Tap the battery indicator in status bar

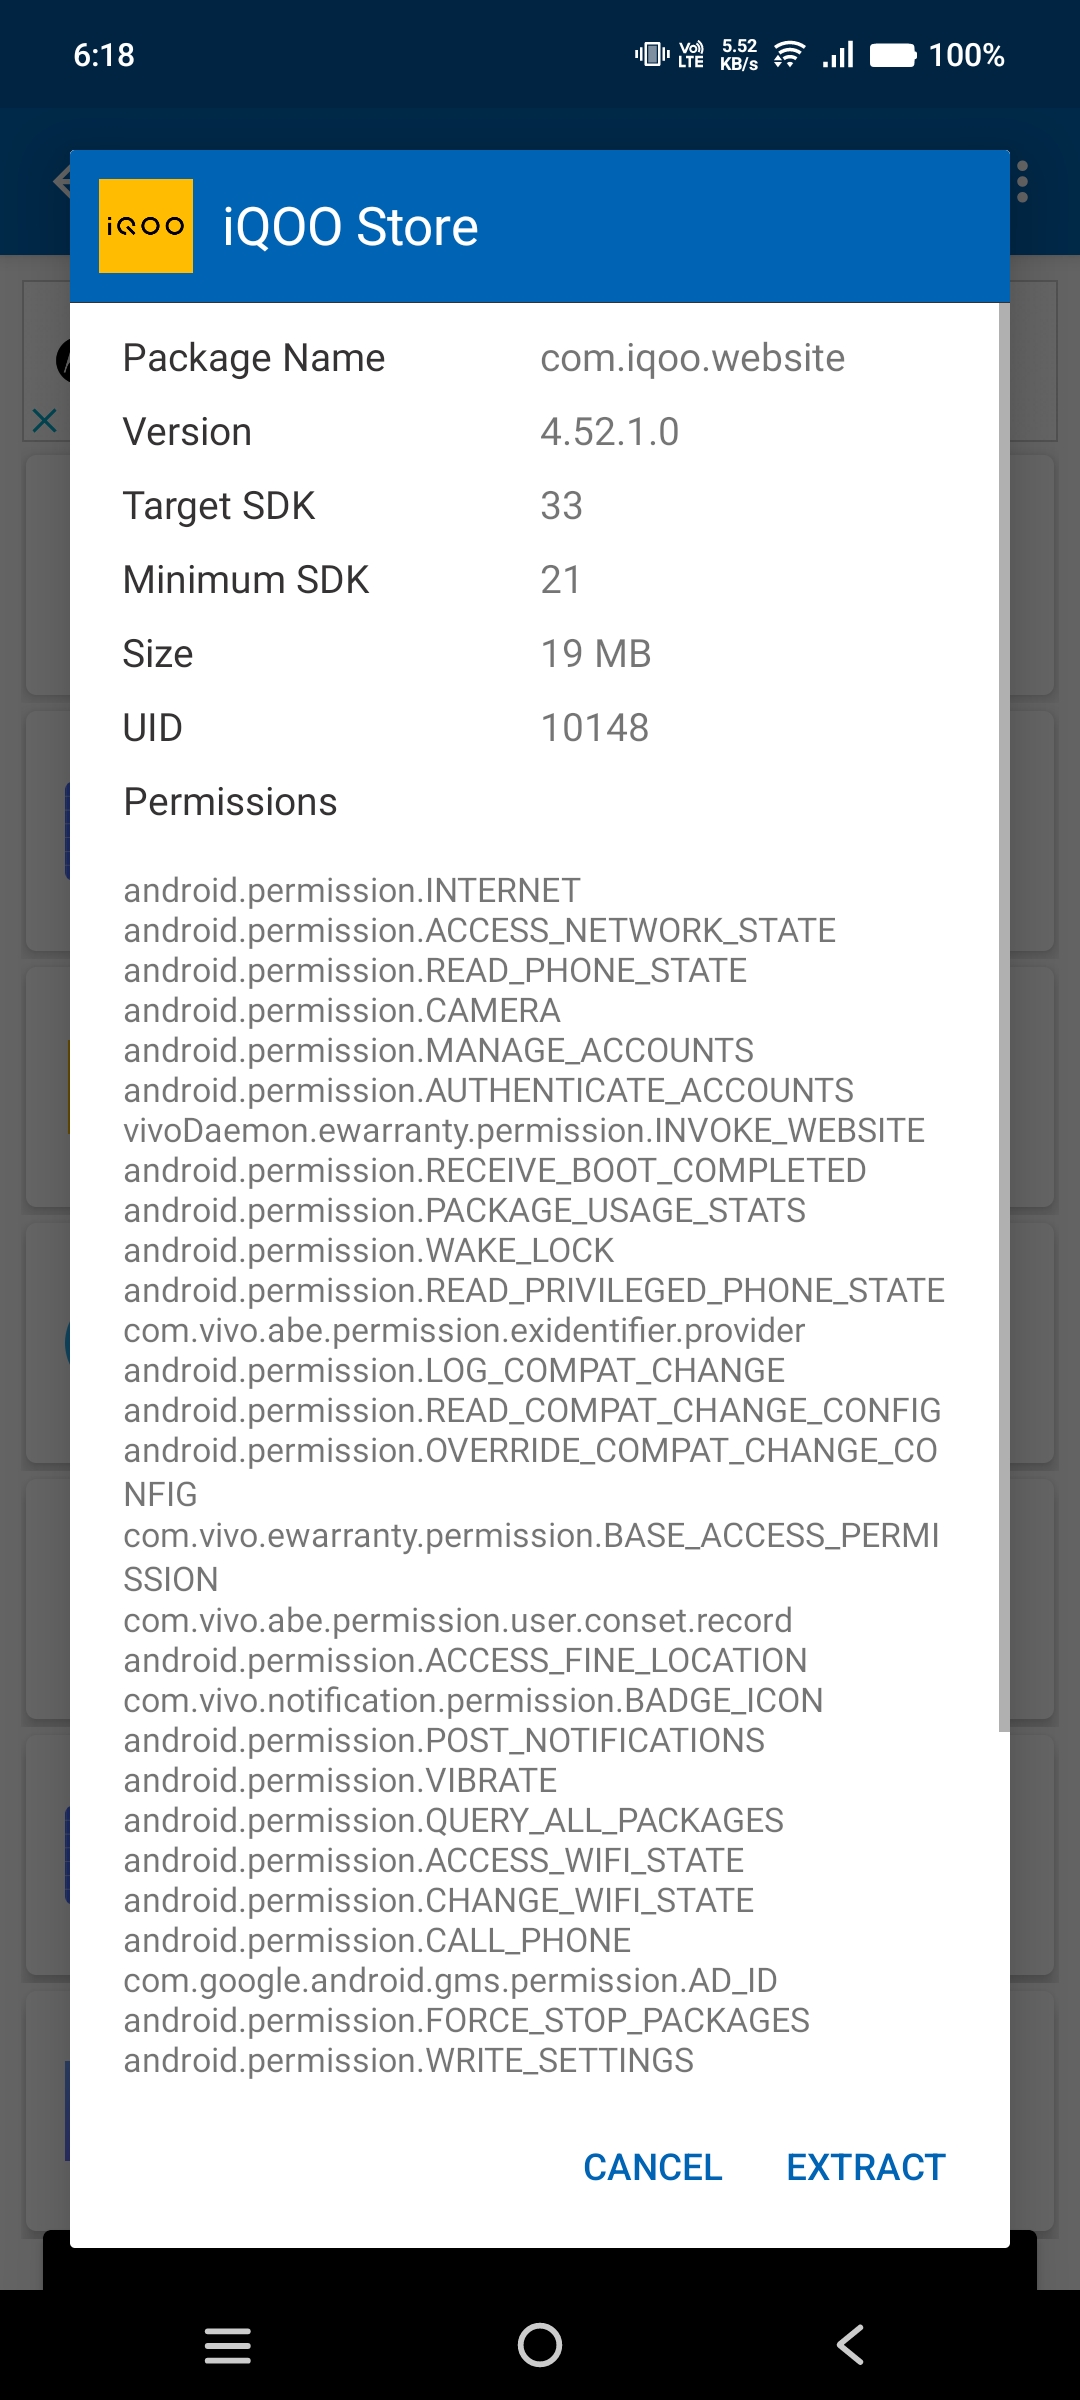point(893,55)
